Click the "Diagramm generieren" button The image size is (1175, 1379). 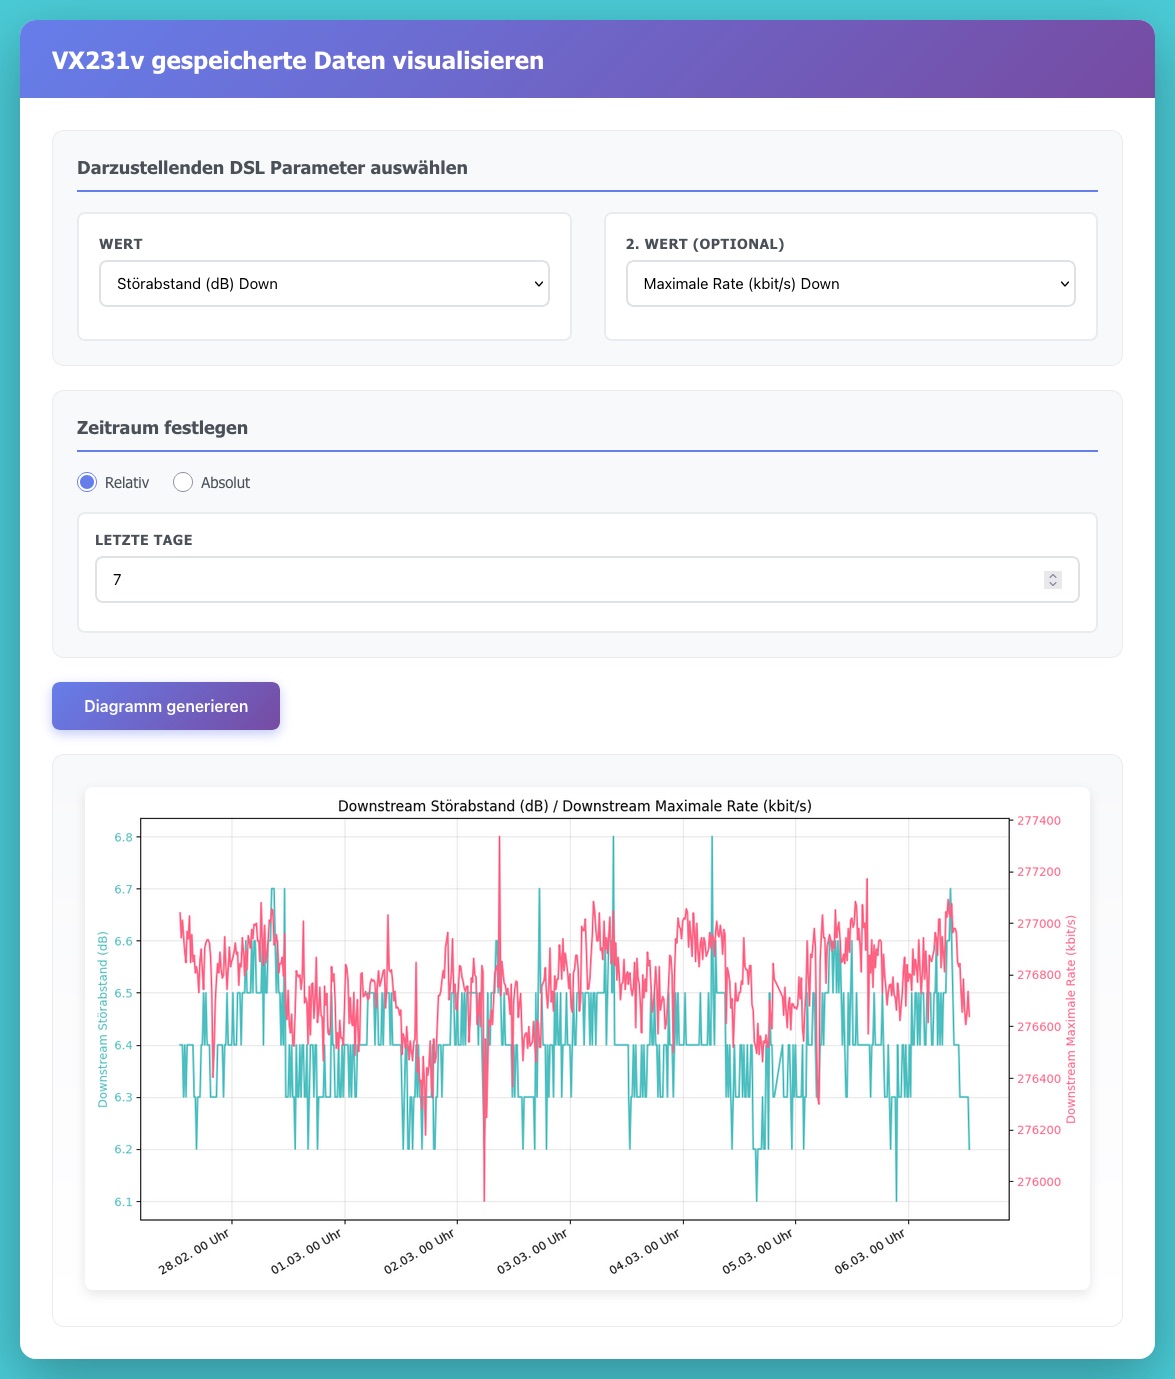point(165,706)
